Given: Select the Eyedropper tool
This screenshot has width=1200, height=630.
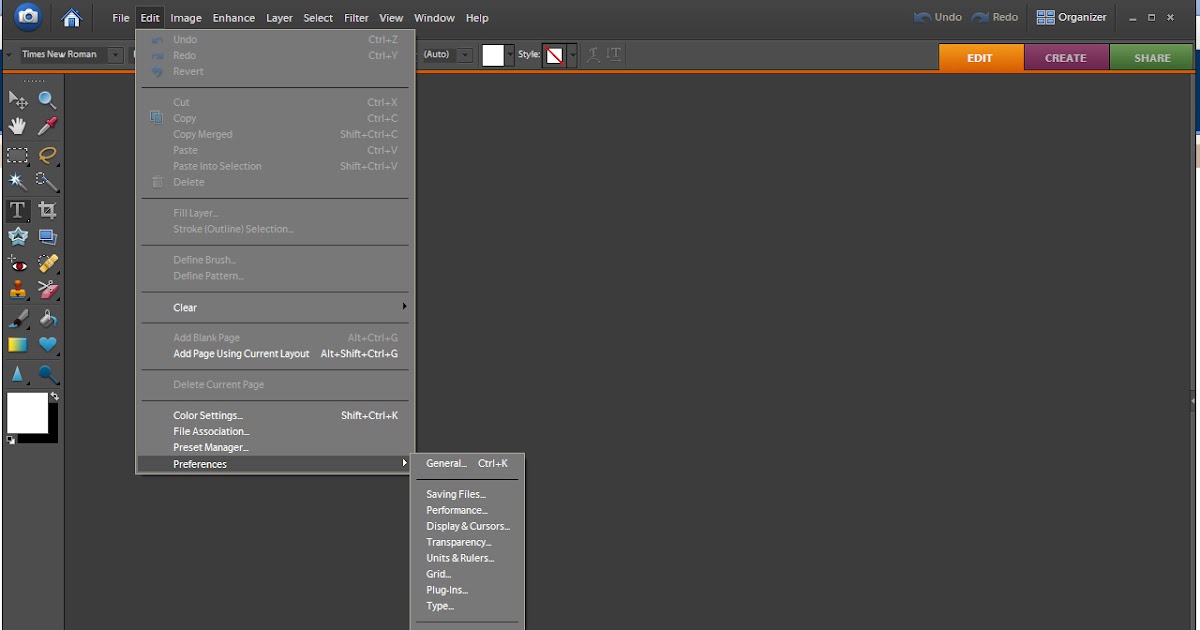Looking at the screenshot, I should pyautogui.click(x=47, y=126).
